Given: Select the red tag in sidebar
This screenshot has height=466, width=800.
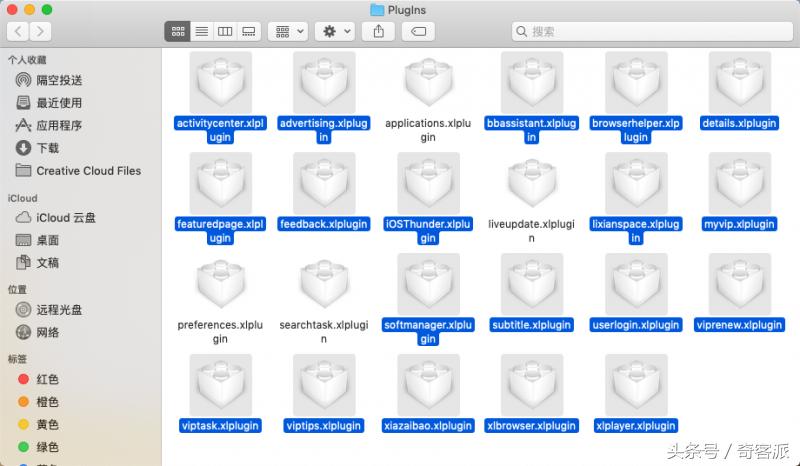Looking at the screenshot, I should (47, 380).
